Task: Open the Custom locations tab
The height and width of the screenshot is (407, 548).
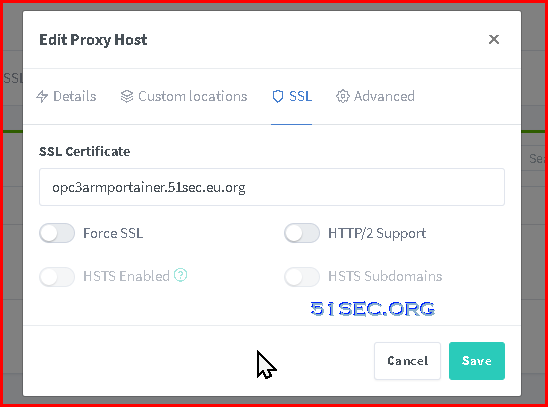Action: 184,96
